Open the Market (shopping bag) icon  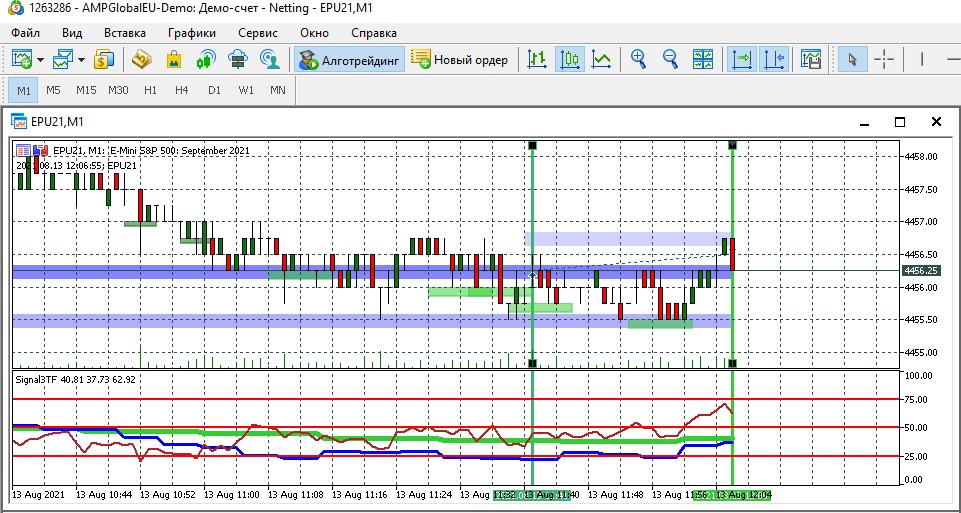point(174,60)
